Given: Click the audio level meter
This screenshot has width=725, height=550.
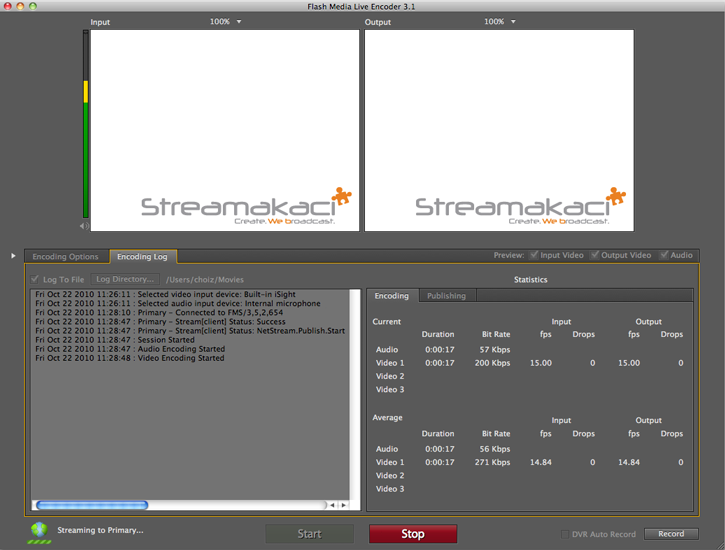Looking at the screenshot, I should click(86, 124).
